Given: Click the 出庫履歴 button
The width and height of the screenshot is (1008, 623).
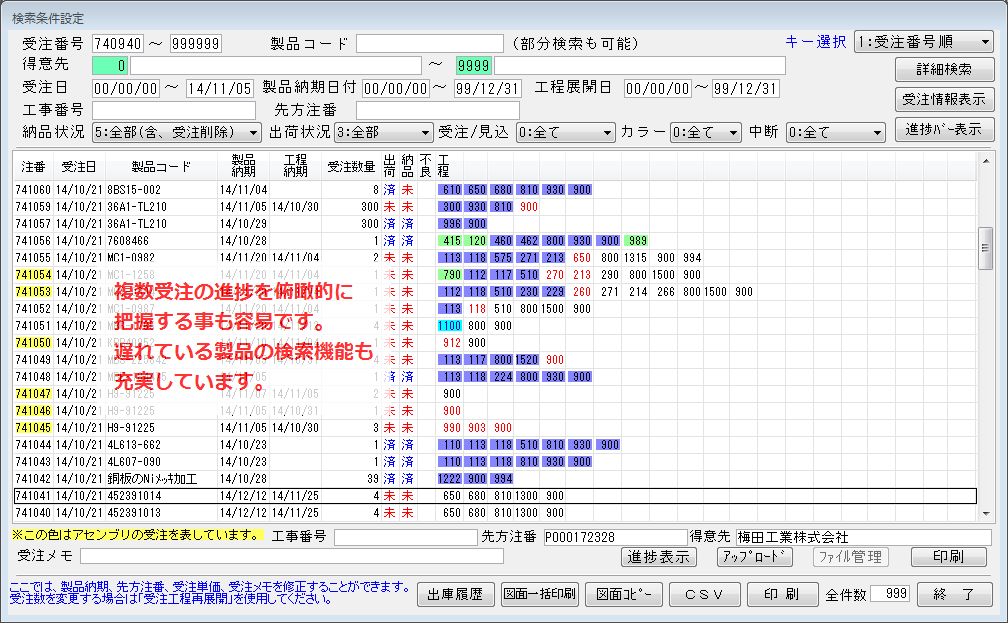Looking at the screenshot, I should click(x=455, y=594).
